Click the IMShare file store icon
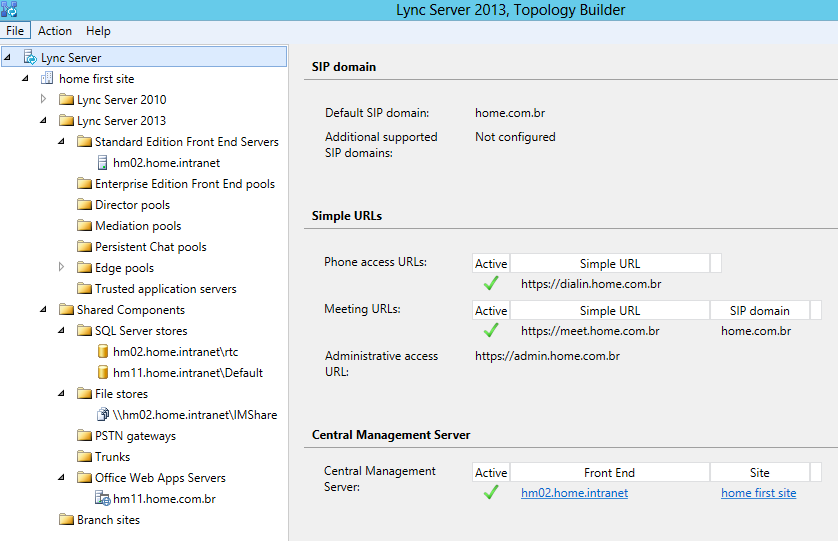The height and width of the screenshot is (541, 838). (x=102, y=415)
